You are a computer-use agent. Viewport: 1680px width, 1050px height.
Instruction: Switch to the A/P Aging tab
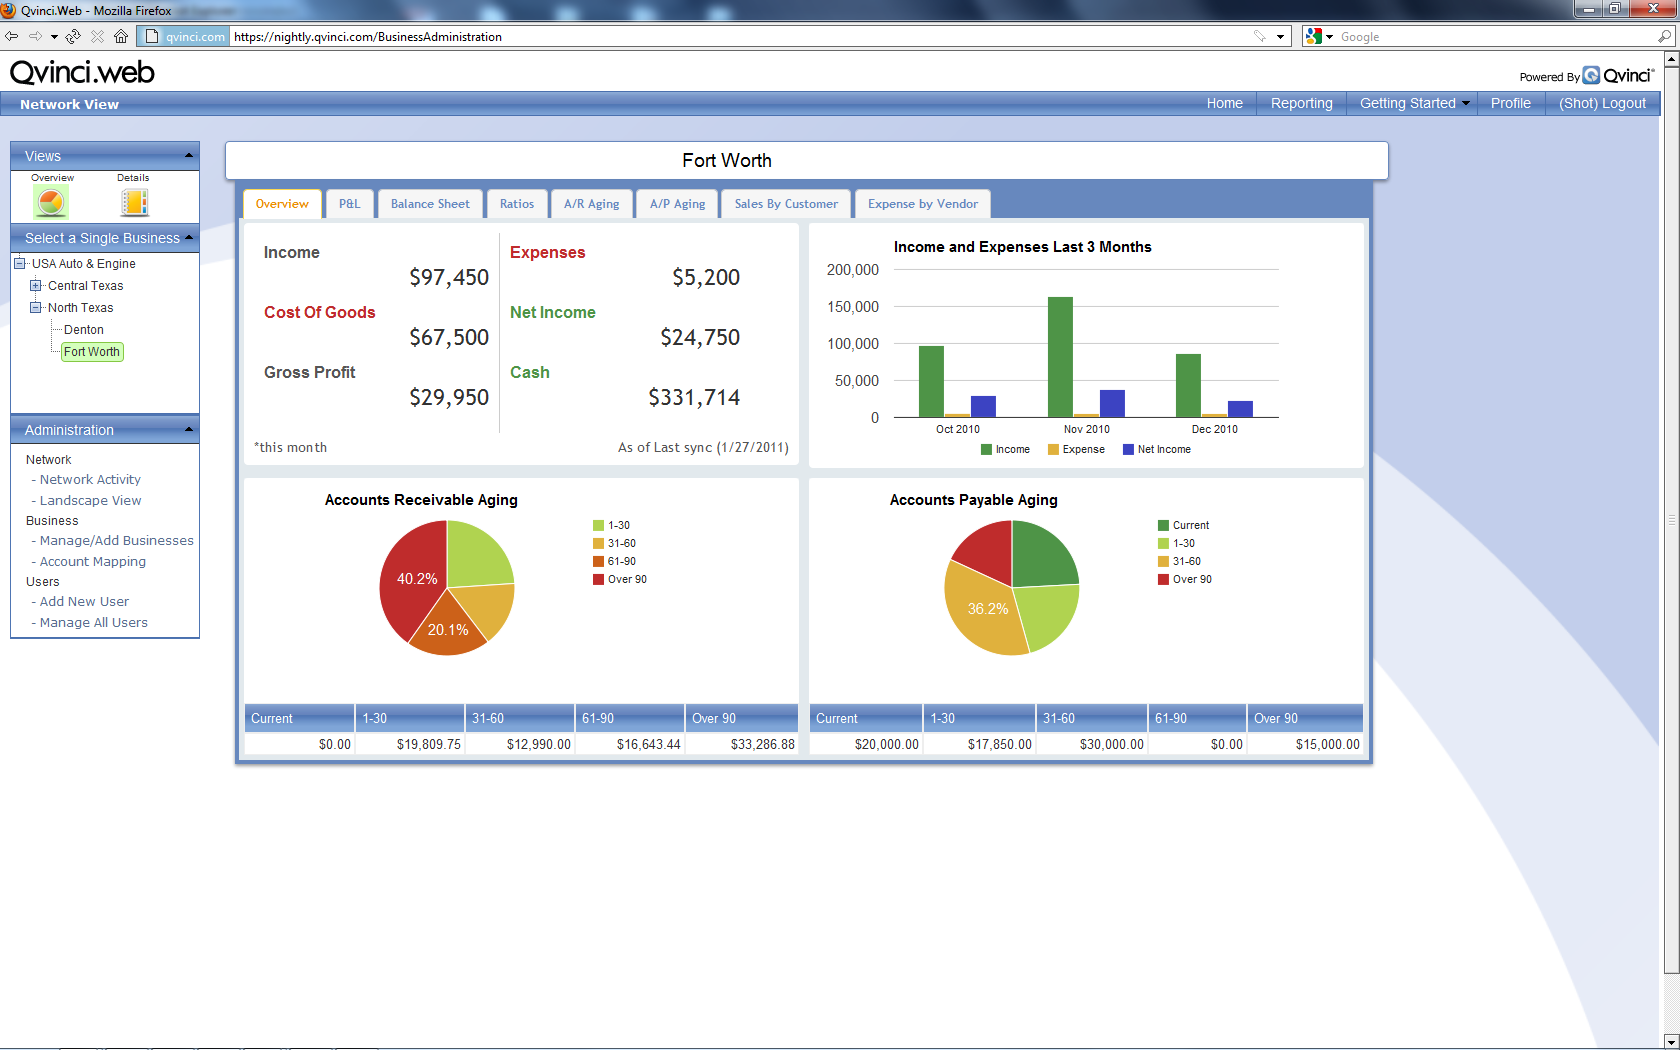(x=678, y=204)
